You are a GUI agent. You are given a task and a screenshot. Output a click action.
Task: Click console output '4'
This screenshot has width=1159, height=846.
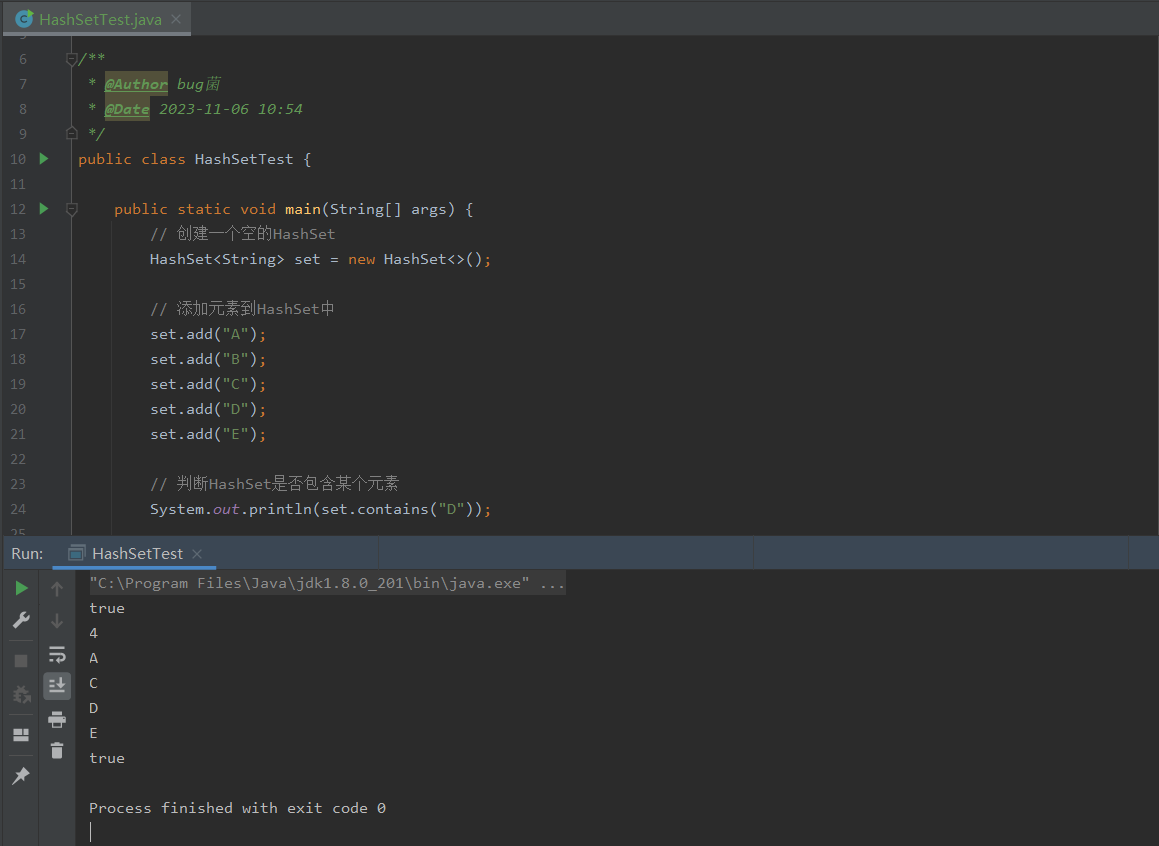click(x=93, y=633)
